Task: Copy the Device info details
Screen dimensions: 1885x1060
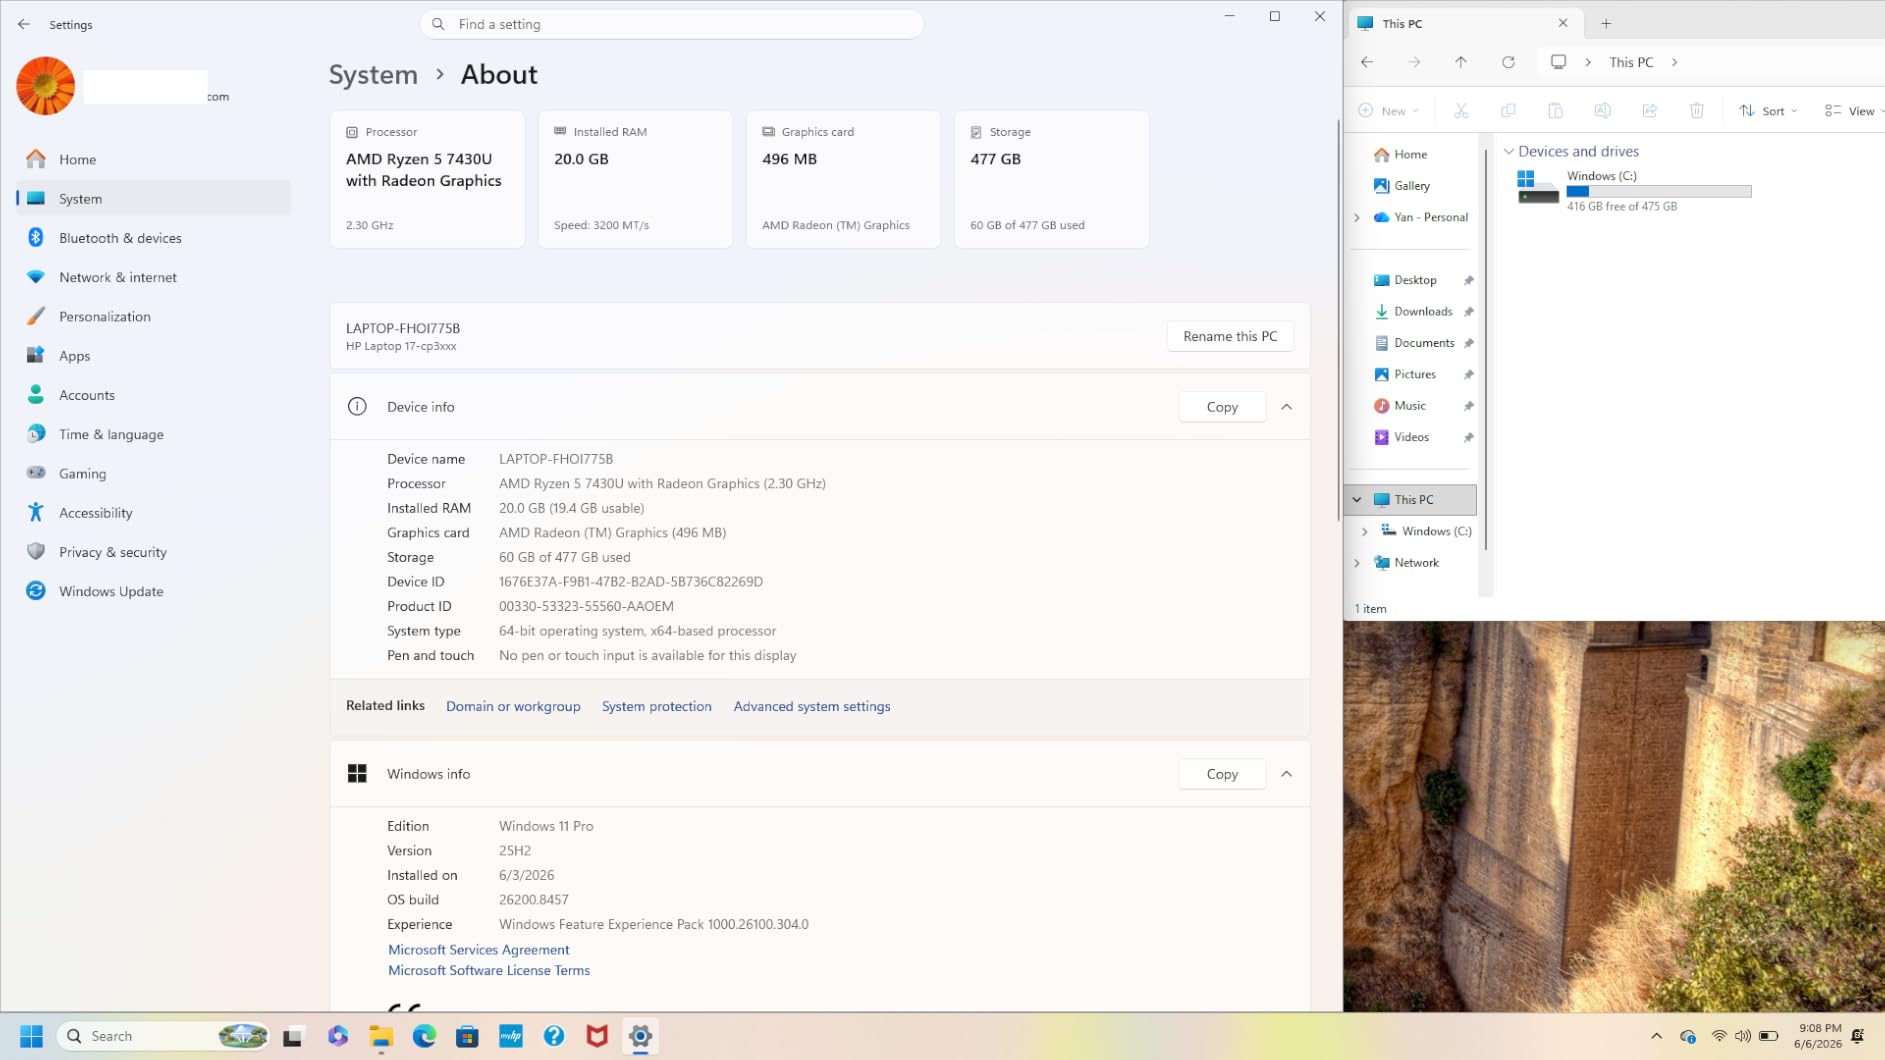Action: pyautogui.click(x=1222, y=407)
